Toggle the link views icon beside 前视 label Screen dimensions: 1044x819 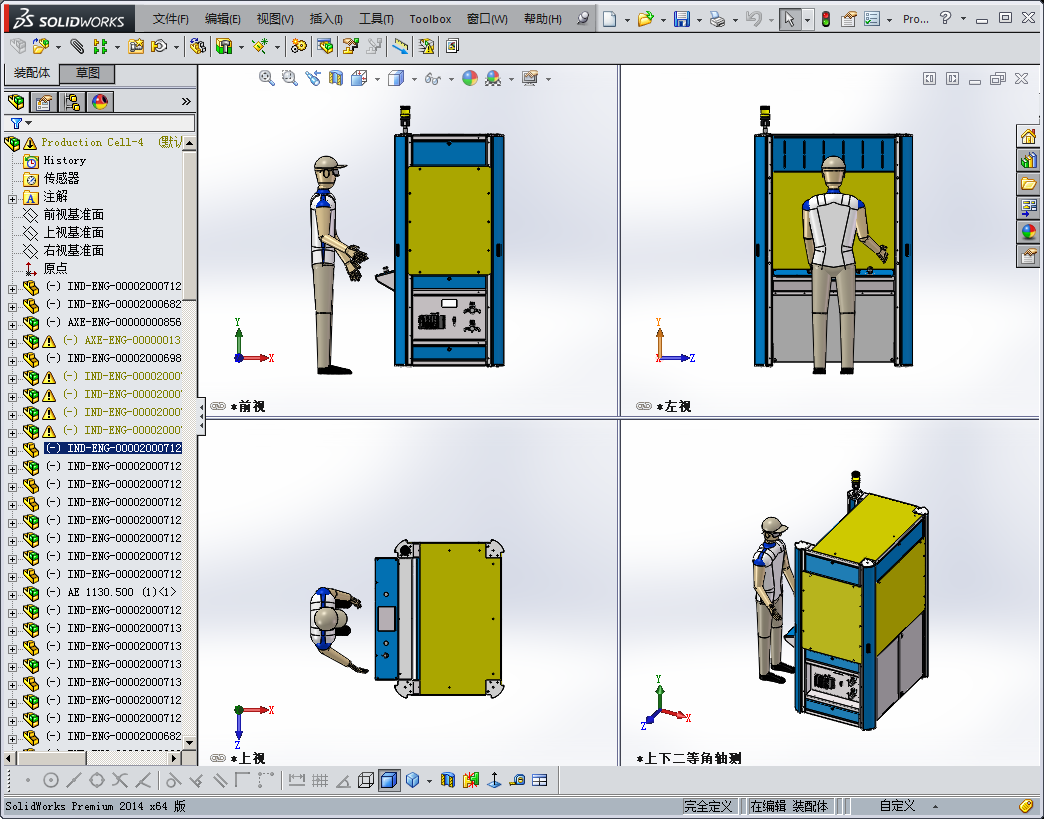[217, 406]
